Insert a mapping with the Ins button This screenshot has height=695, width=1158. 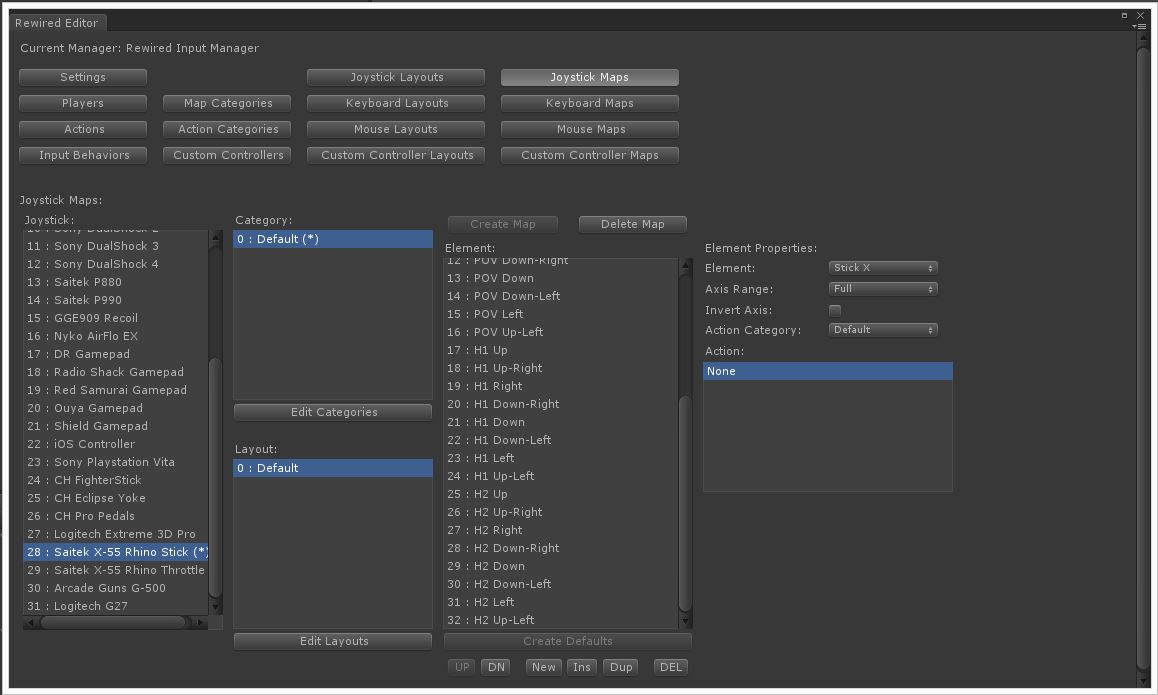point(581,666)
